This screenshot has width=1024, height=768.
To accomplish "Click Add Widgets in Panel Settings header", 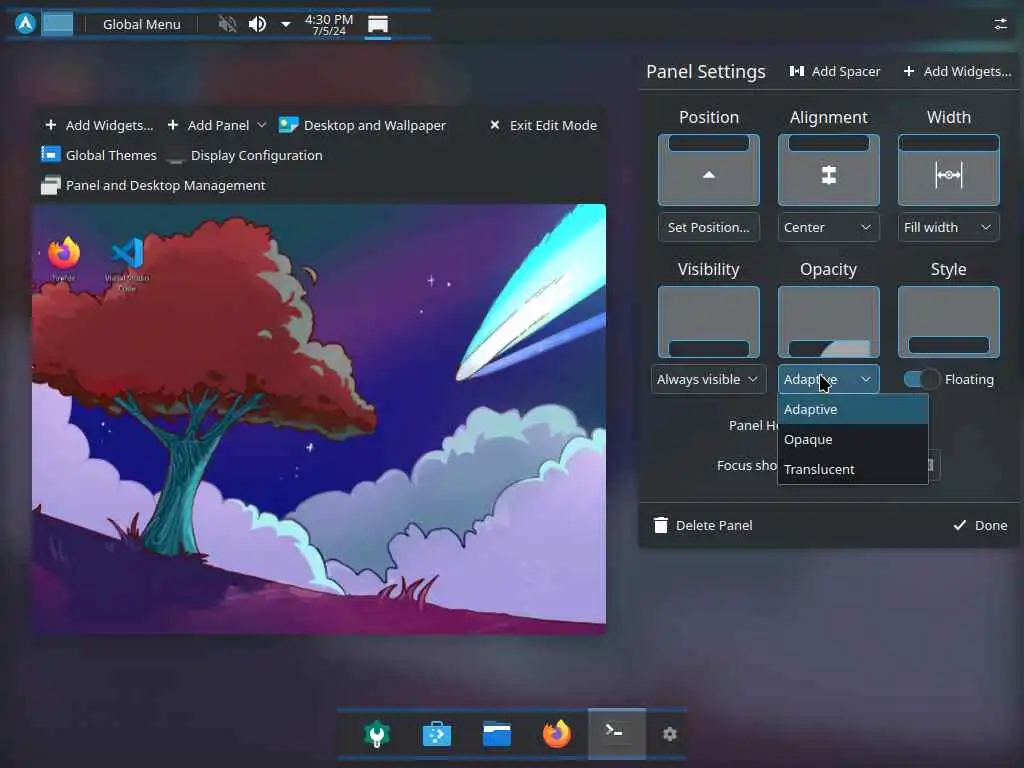I will (957, 71).
